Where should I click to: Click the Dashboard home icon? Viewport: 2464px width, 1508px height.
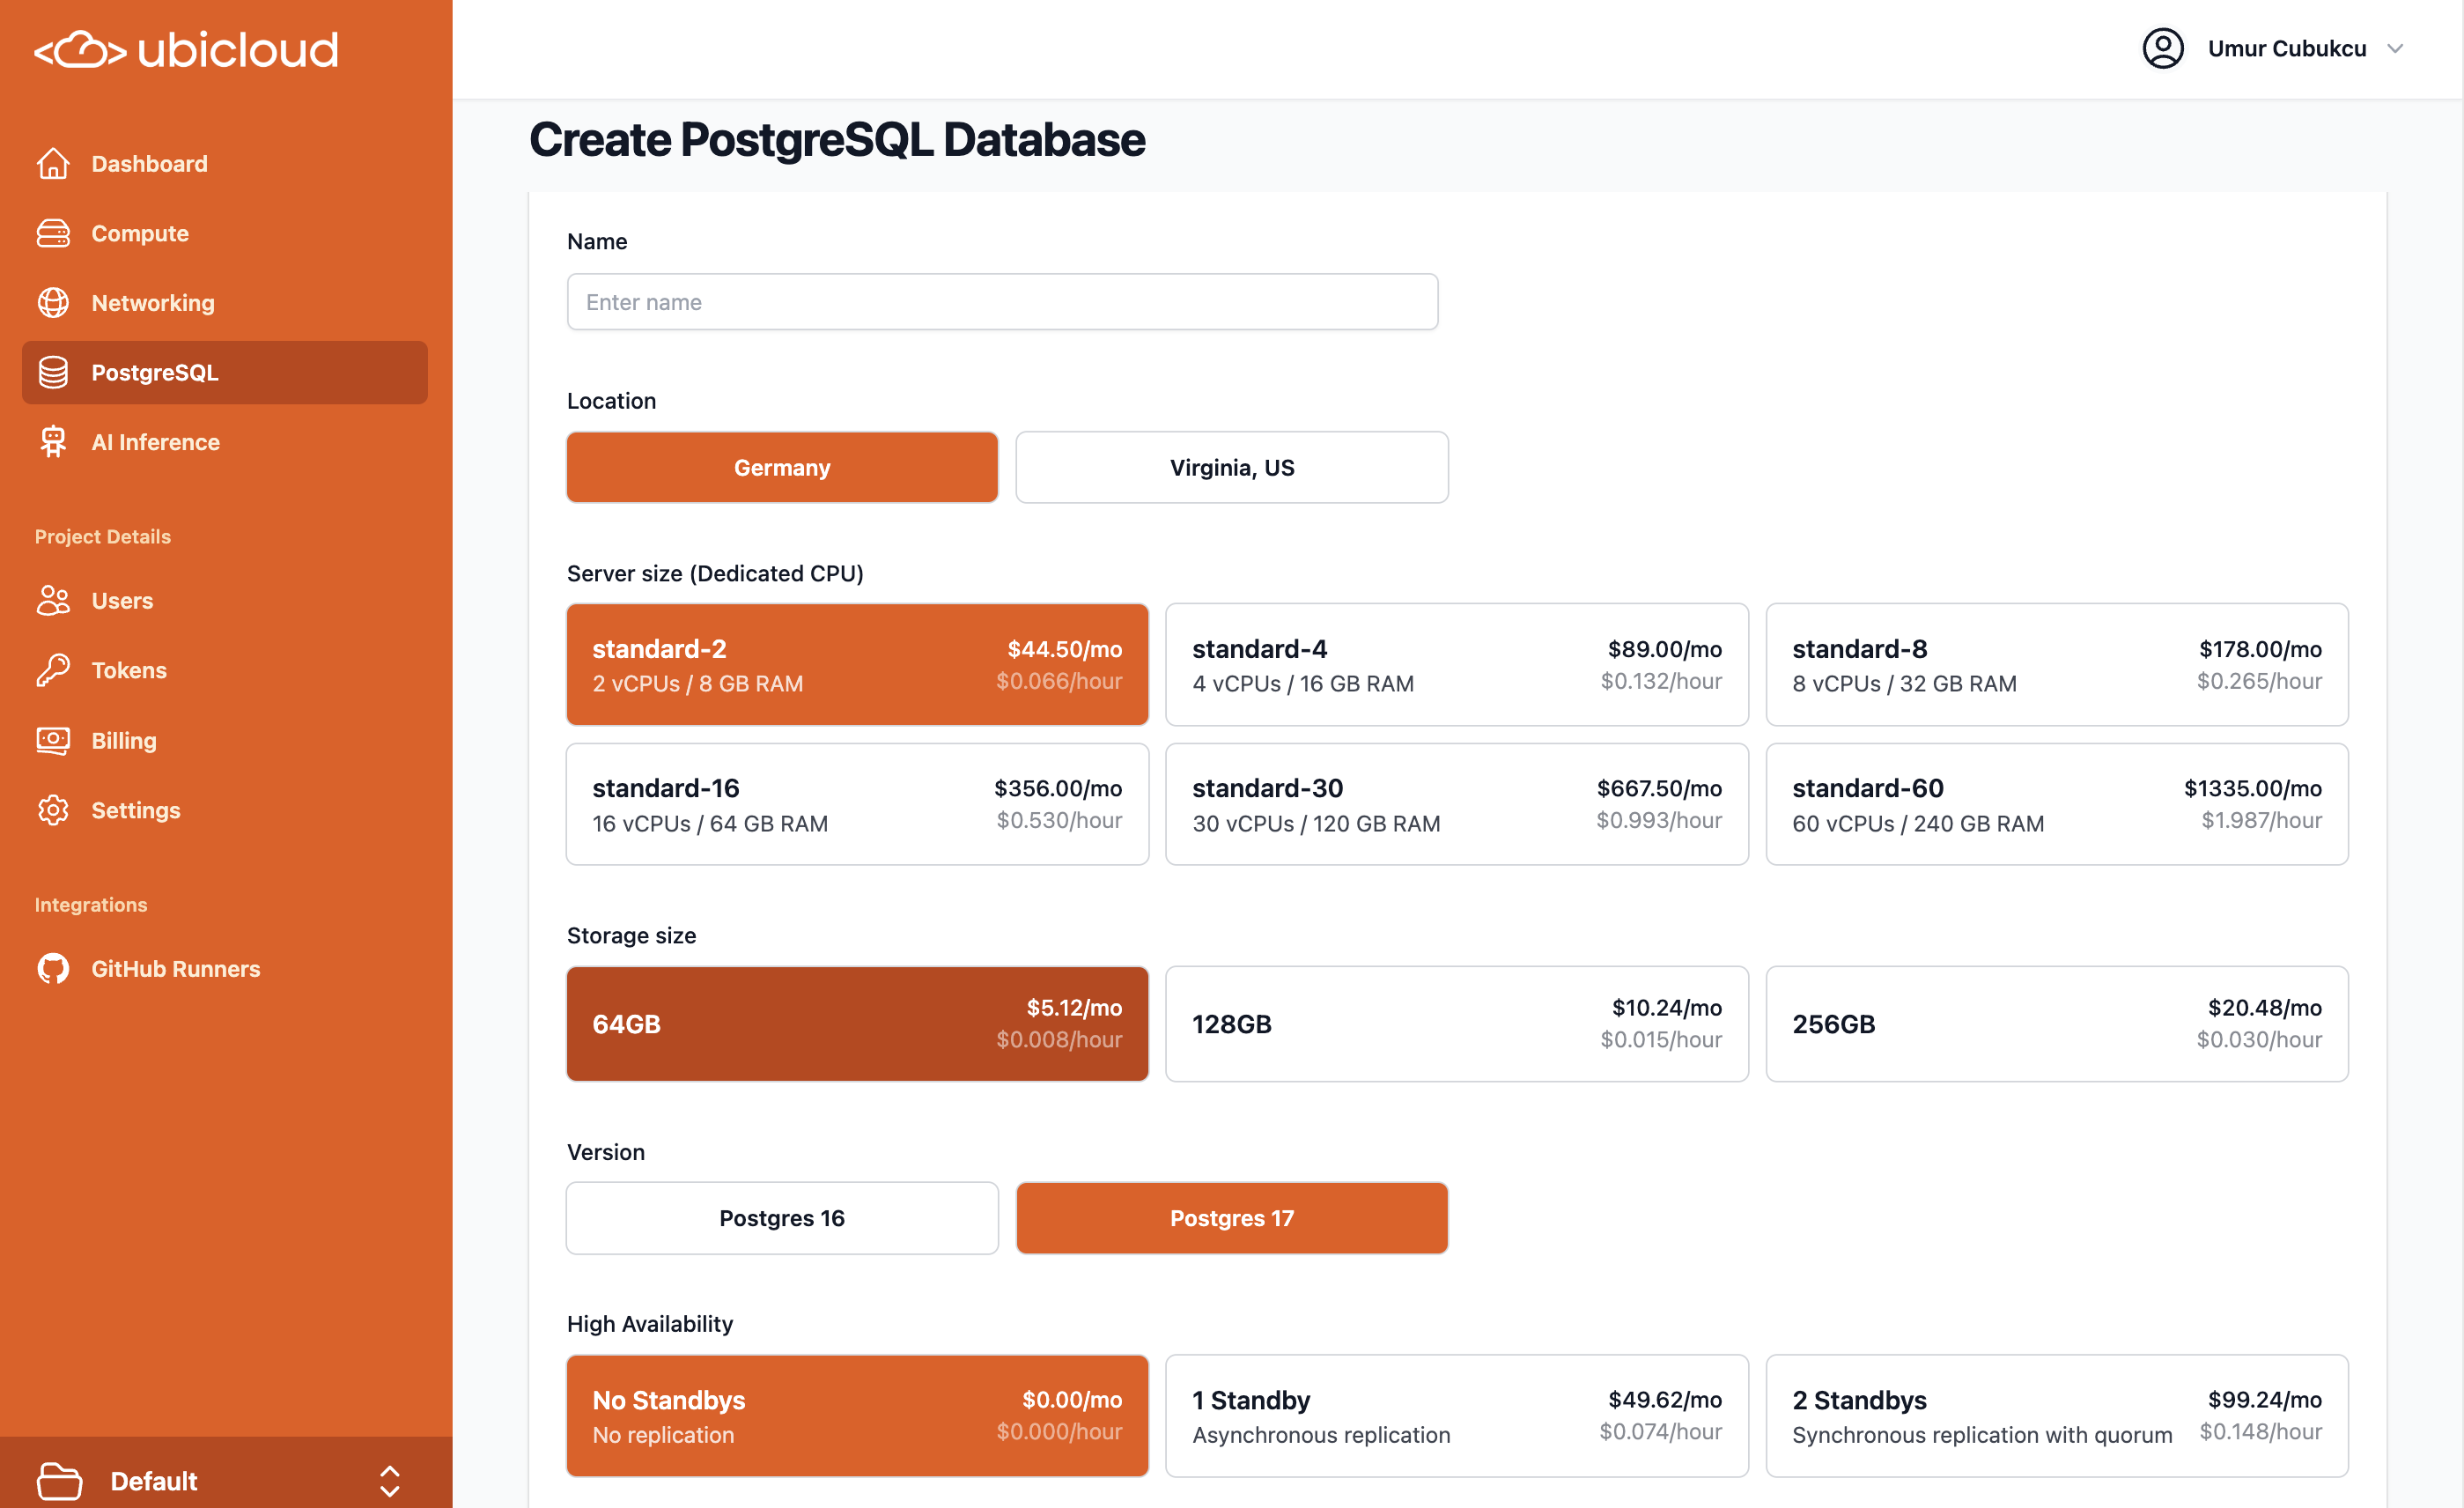click(x=53, y=163)
